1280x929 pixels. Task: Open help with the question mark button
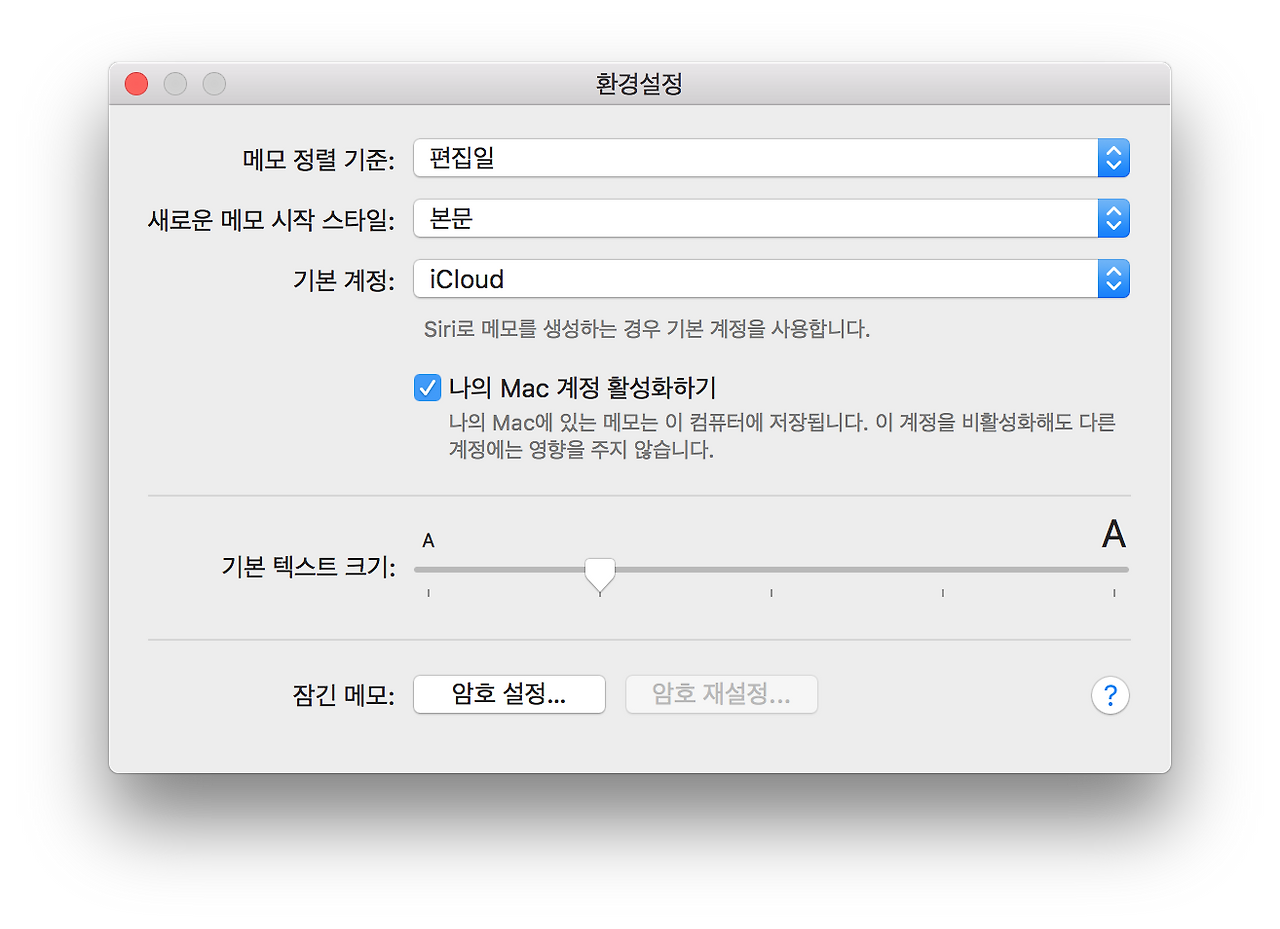click(x=1110, y=695)
